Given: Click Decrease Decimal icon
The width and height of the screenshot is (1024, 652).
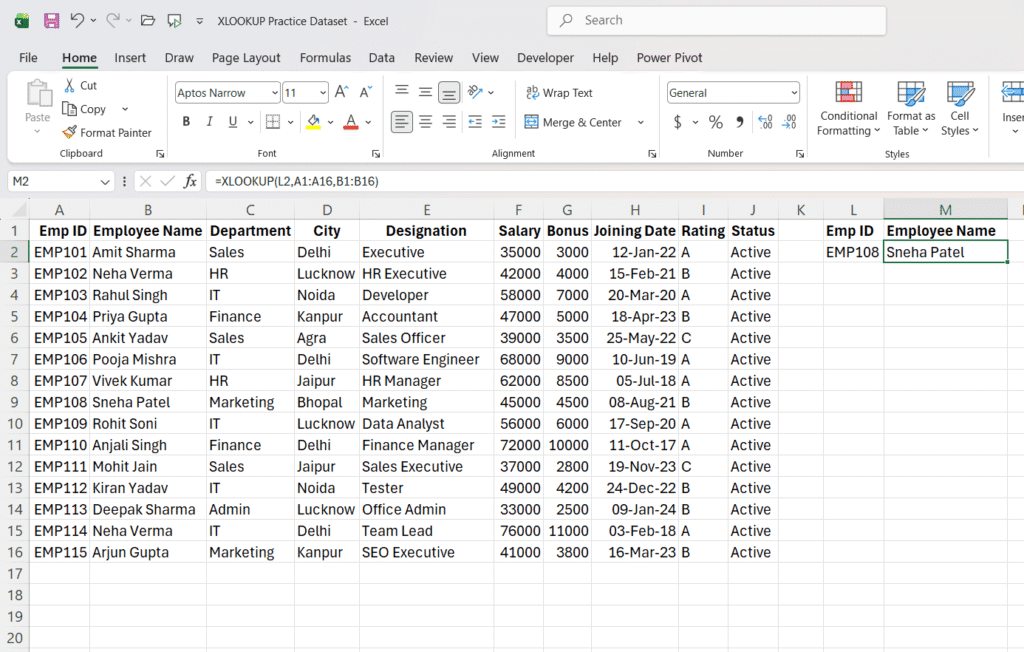Looking at the screenshot, I should coord(789,122).
